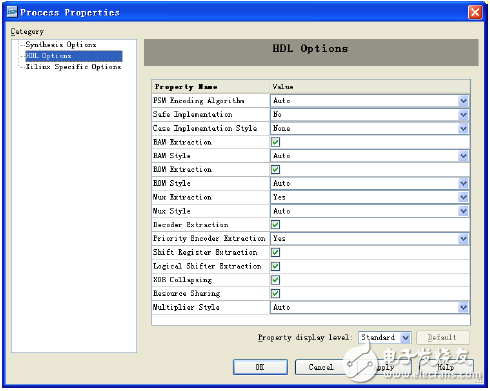The height and width of the screenshot is (391, 490).
Task: Toggle the ROM Extraction checkbox
Action: coord(275,169)
